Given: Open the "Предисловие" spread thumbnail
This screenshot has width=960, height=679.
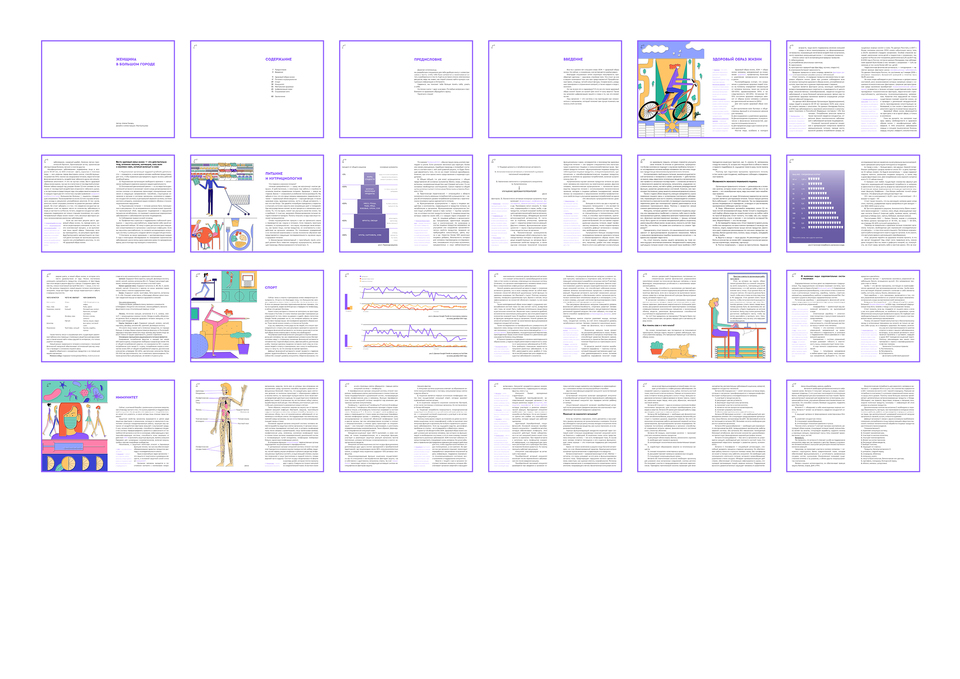Looking at the screenshot, I should [406, 89].
